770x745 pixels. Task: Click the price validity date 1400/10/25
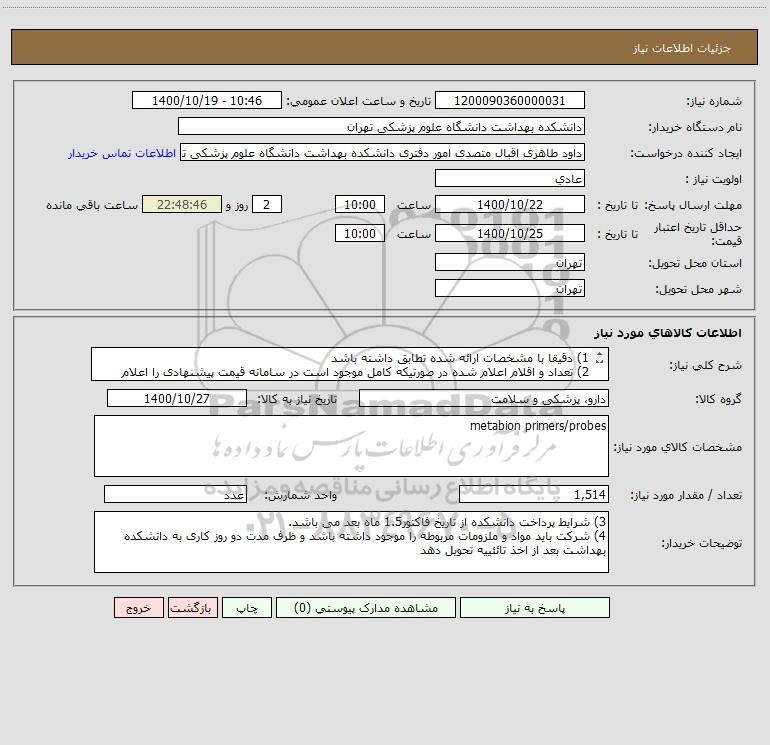pyautogui.click(x=510, y=233)
